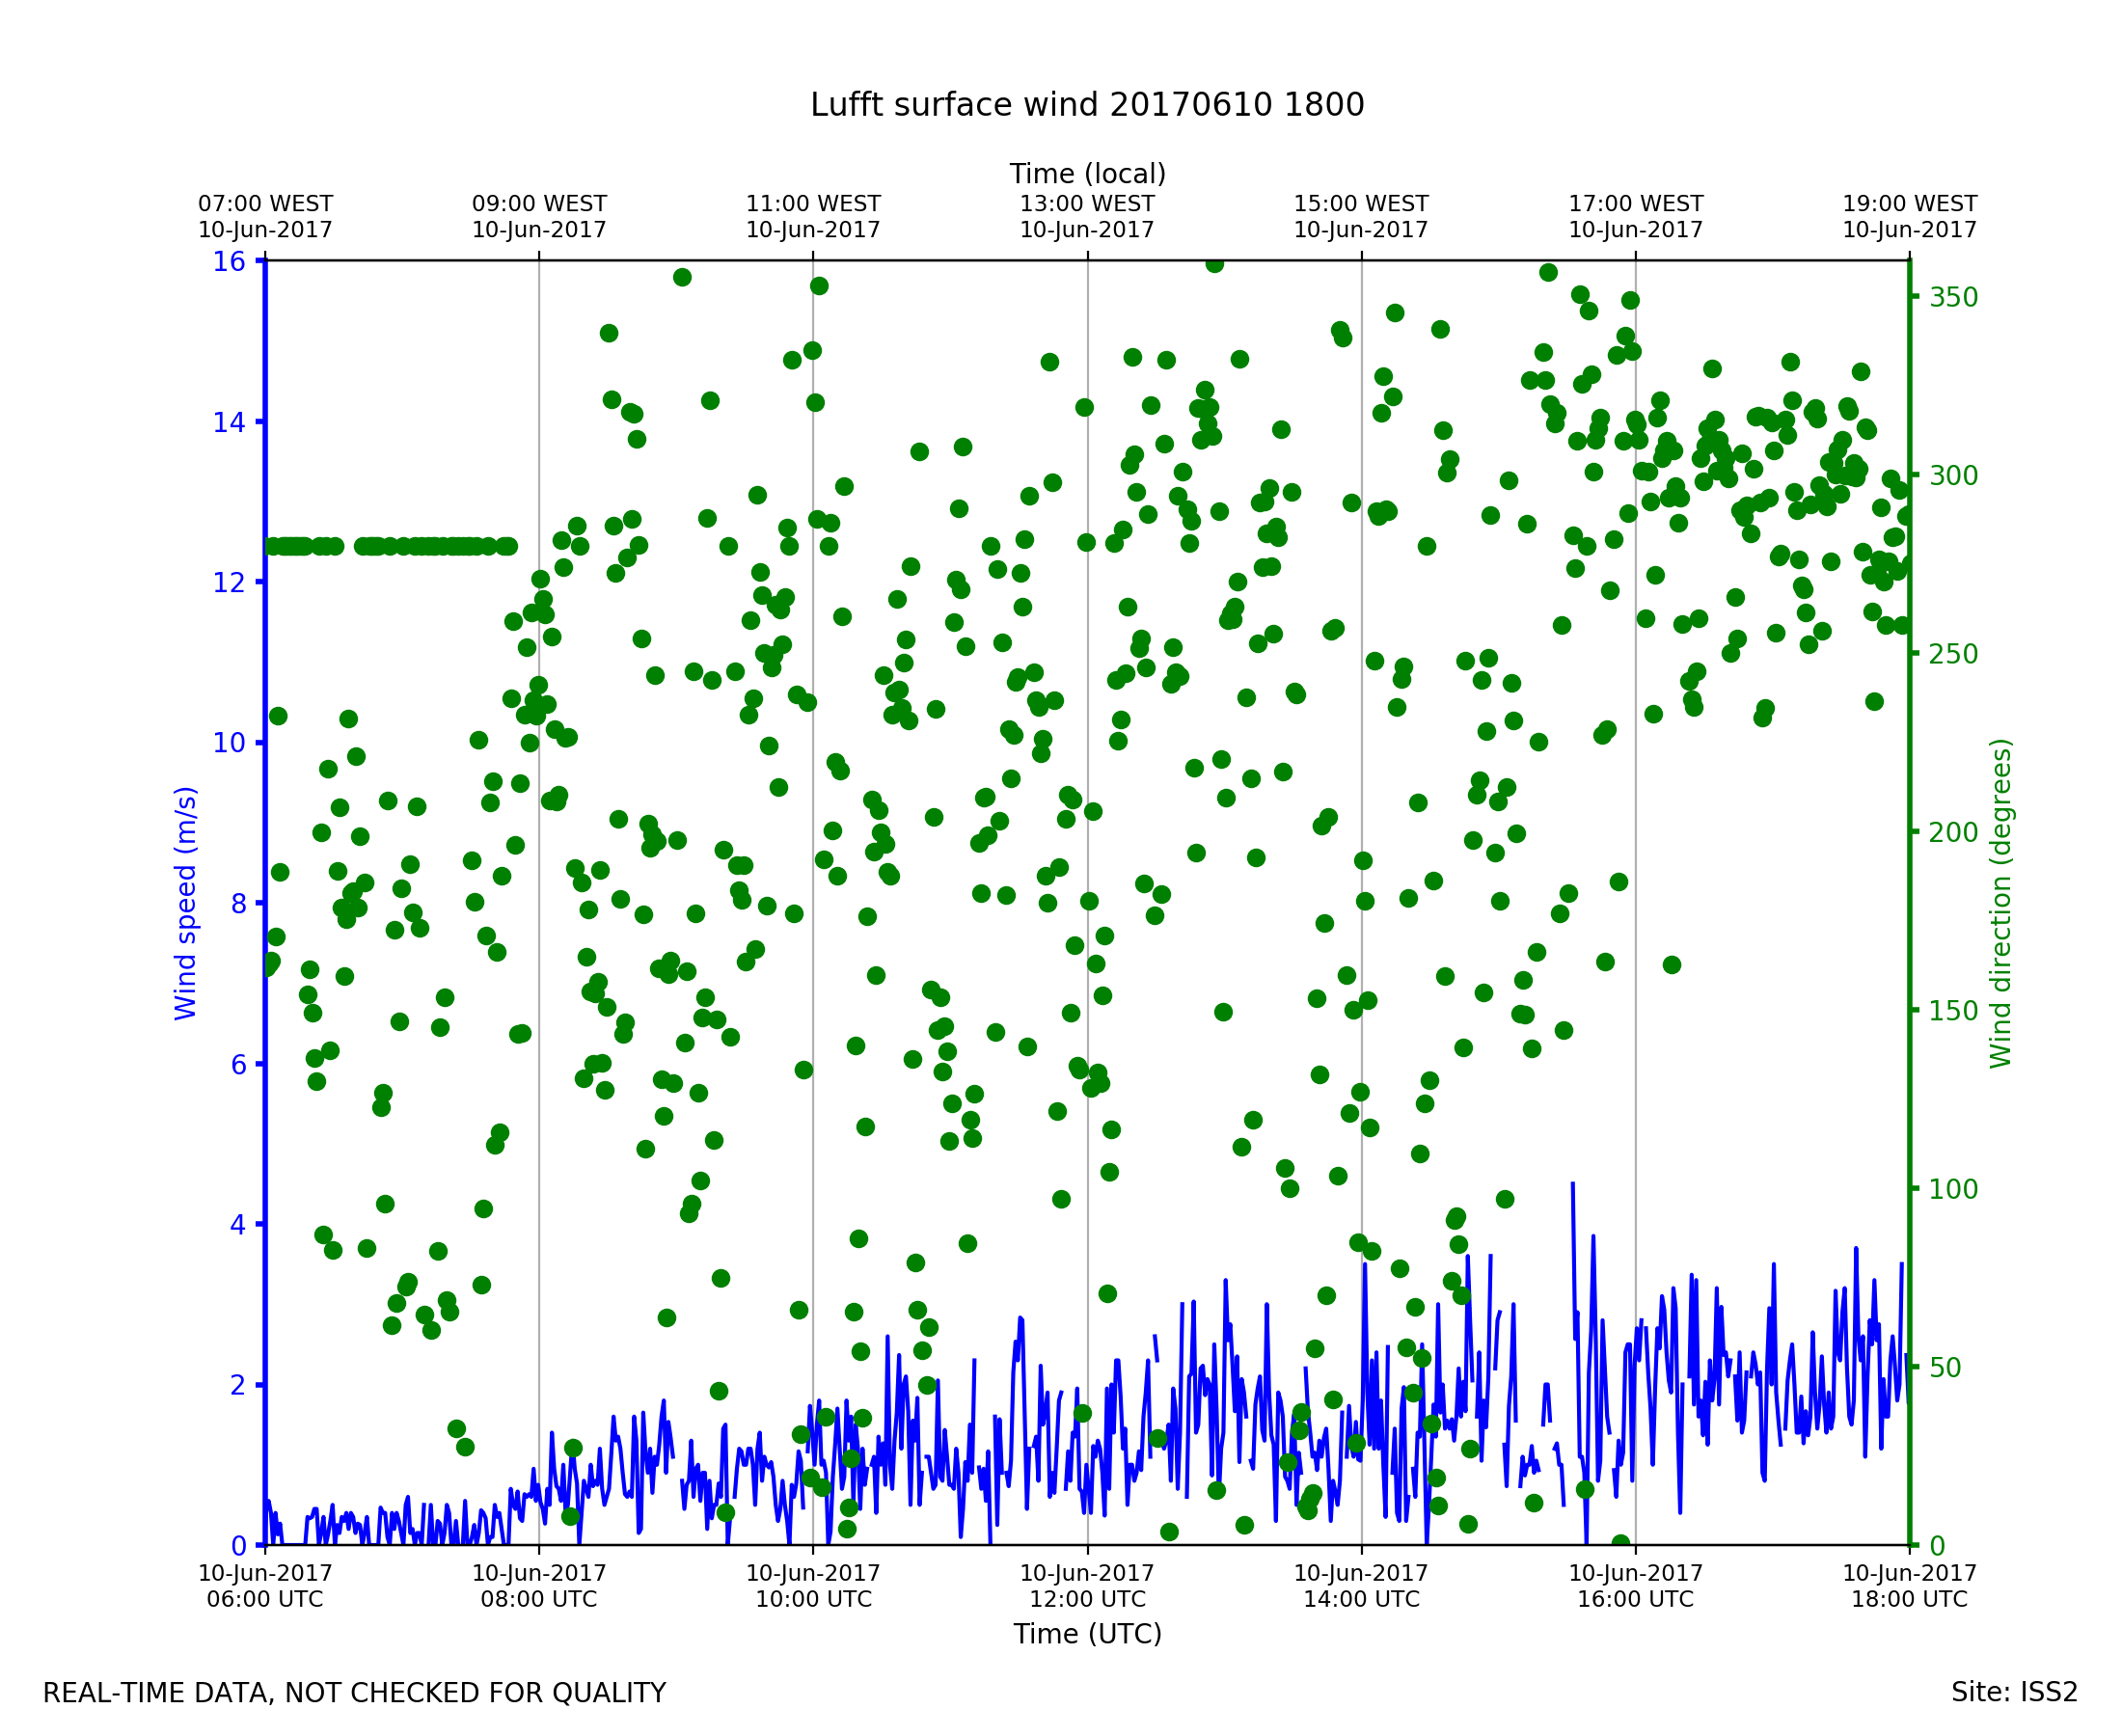Click the 'Wind direction (degrees)' axis label
This screenshot has height=1736, width=2122.
2000,903
